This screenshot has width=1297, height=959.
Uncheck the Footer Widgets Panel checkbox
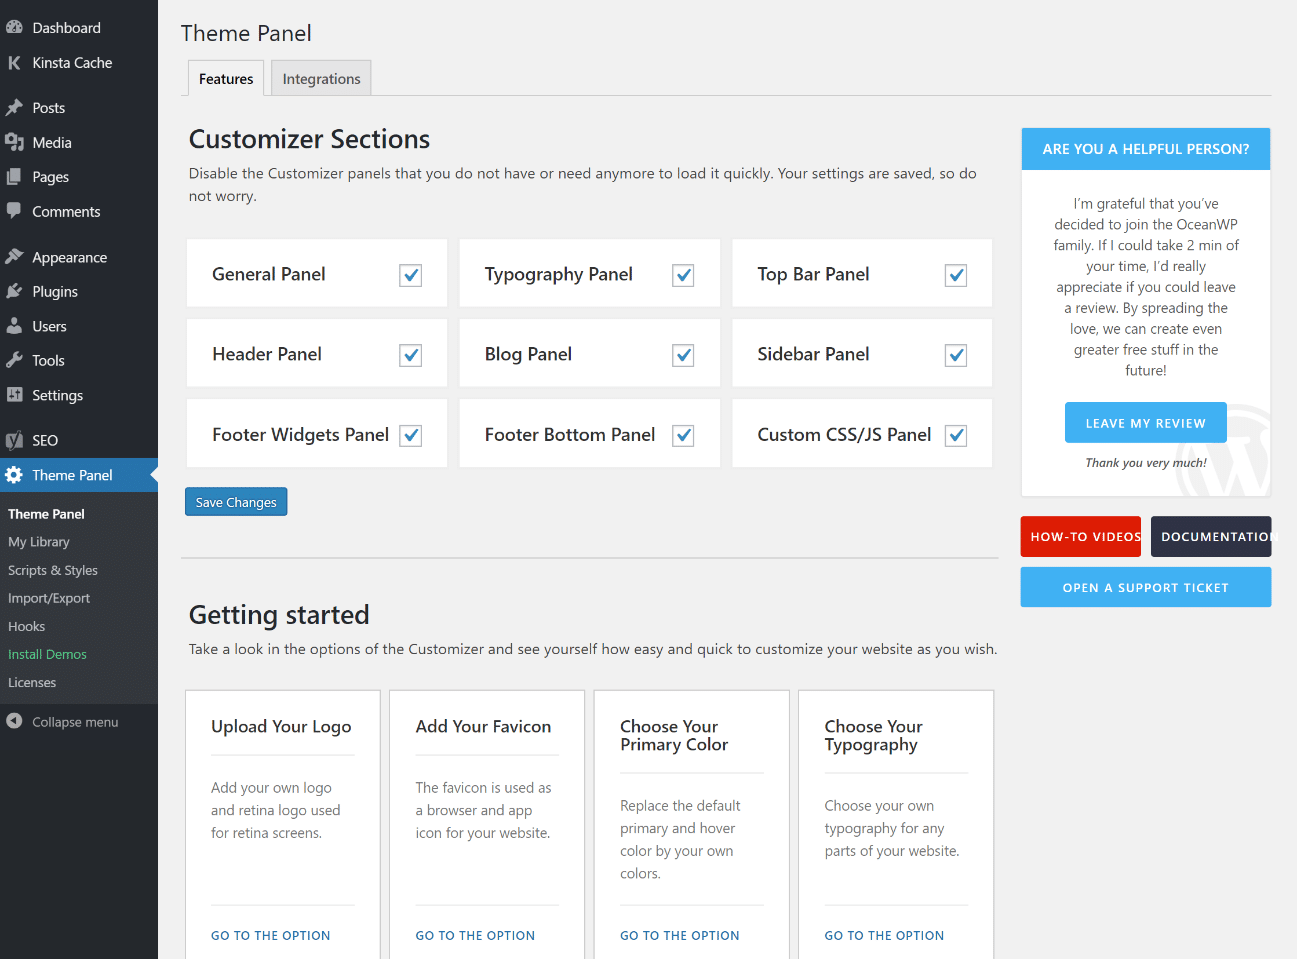[411, 435]
